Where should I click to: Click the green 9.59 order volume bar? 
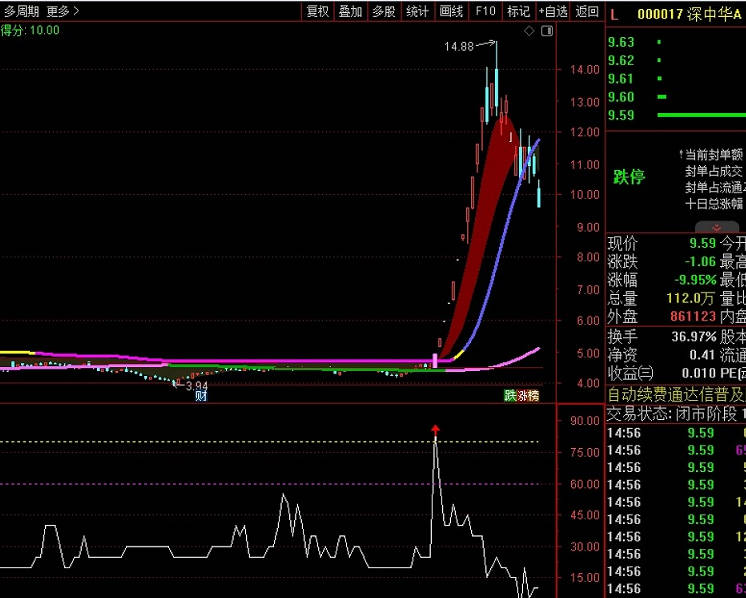[x=700, y=115]
